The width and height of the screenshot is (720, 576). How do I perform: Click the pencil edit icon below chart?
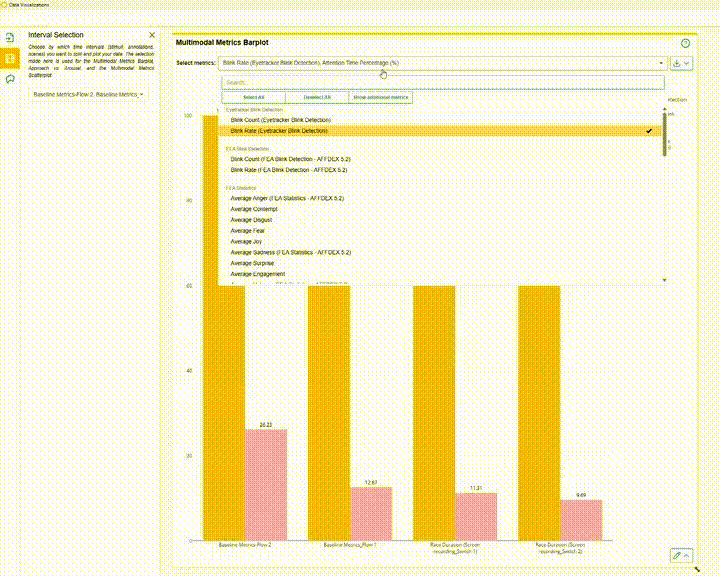[x=676, y=554]
